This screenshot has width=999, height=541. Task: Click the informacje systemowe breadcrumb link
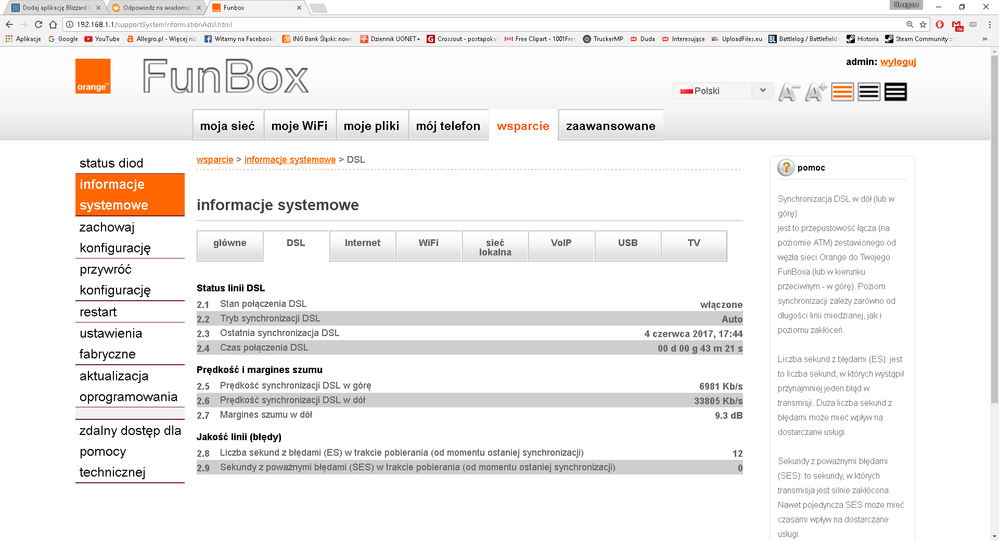[290, 159]
